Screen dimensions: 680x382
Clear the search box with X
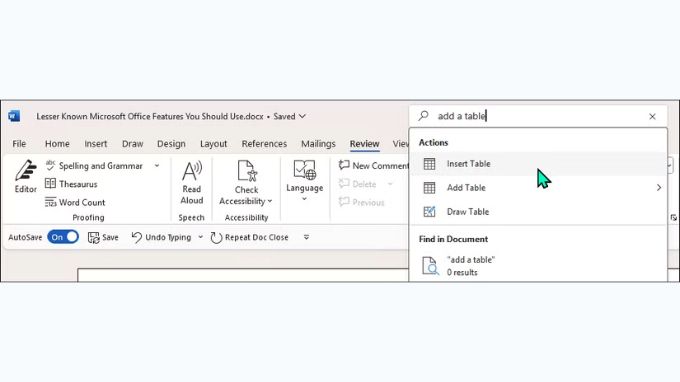(652, 116)
